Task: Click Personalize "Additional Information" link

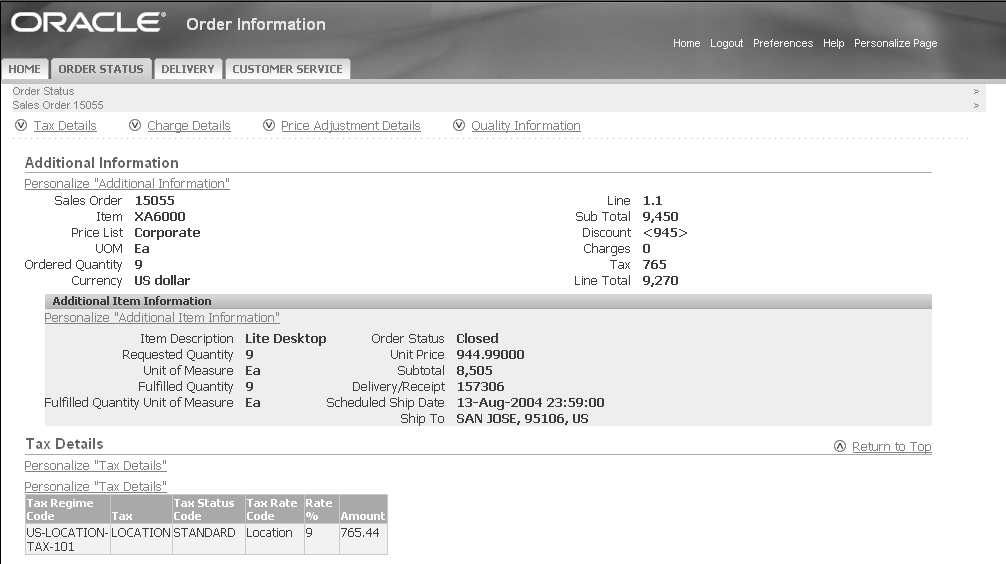Action: click(x=127, y=184)
